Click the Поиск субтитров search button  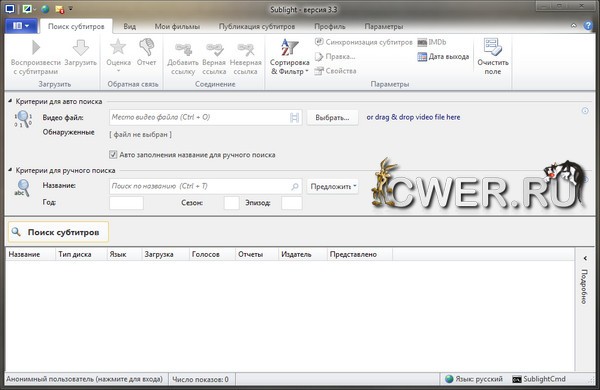pyautogui.click(x=59, y=232)
